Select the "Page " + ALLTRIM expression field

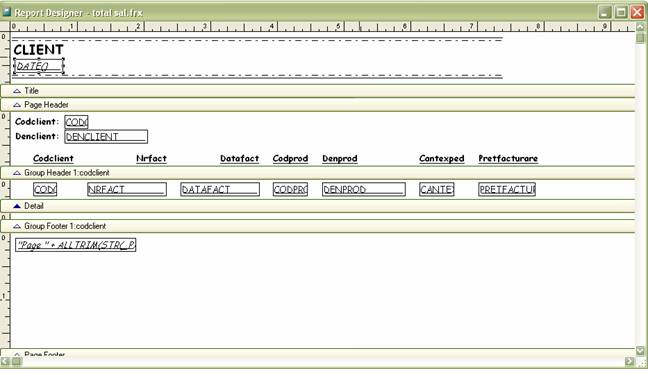(x=76, y=245)
